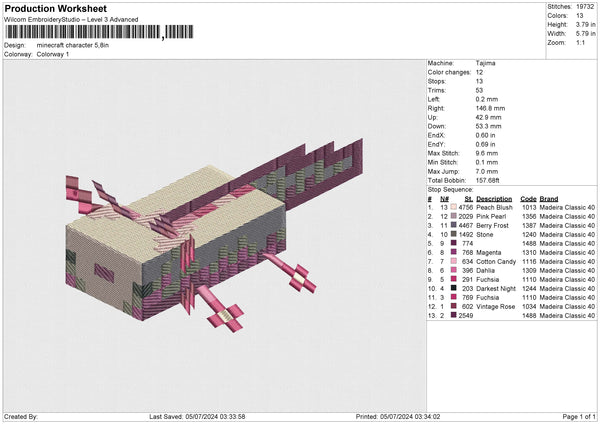The image size is (600, 424).
Task: Click the 'Cotton Candy' description text
Action: 496,262
